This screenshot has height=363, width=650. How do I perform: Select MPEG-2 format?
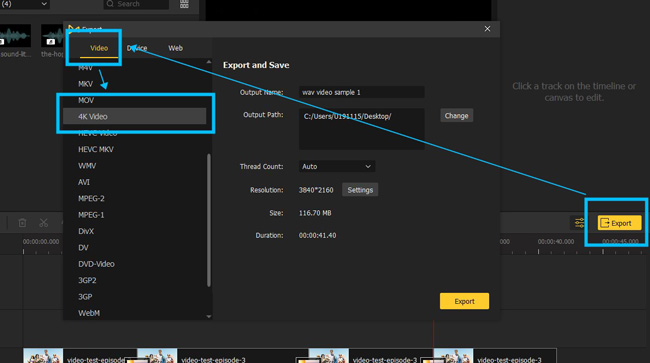(x=91, y=198)
